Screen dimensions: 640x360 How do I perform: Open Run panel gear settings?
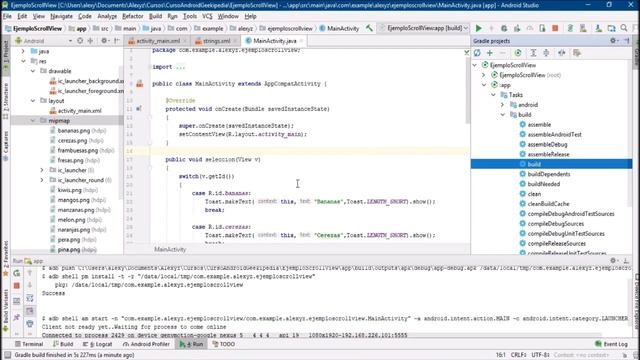coord(613,260)
